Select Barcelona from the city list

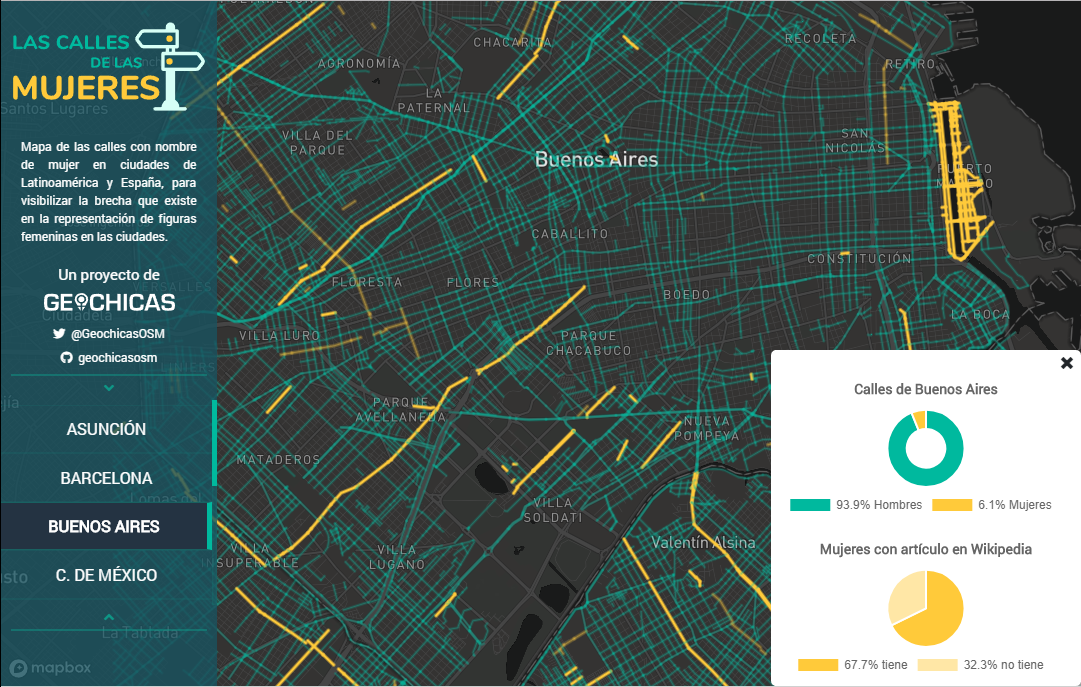click(106, 478)
